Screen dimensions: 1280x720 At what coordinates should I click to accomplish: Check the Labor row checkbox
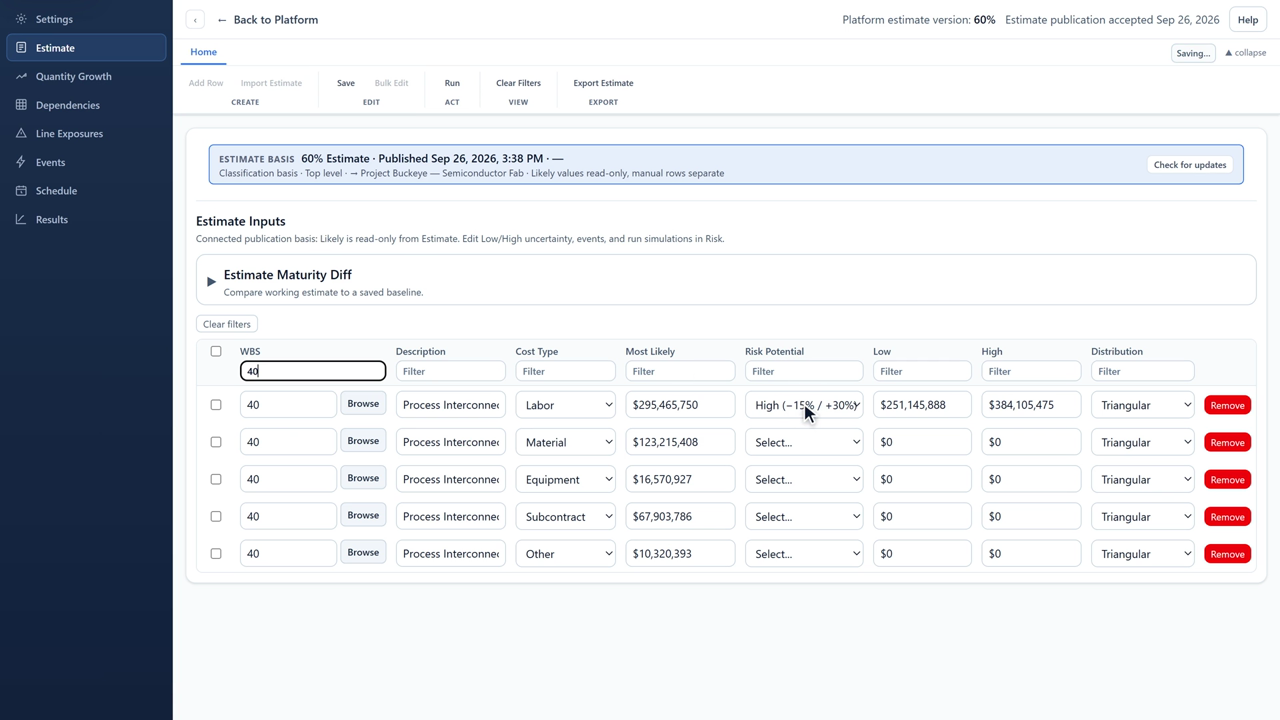pyautogui.click(x=216, y=405)
